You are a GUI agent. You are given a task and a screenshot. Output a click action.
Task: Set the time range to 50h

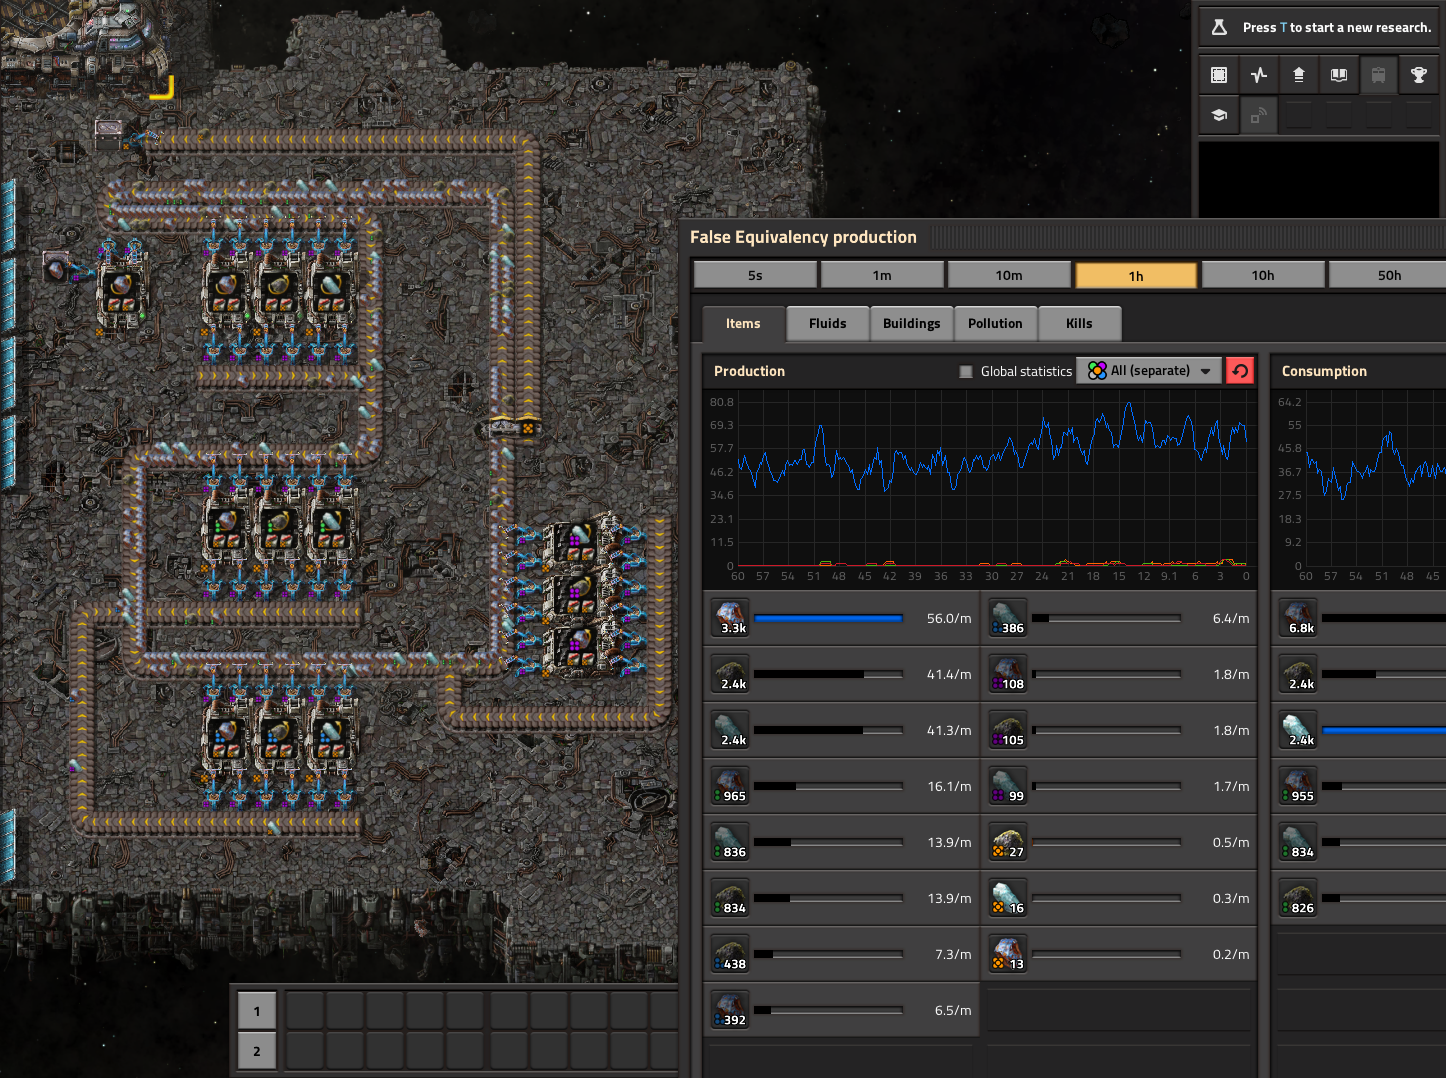pos(1388,275)
